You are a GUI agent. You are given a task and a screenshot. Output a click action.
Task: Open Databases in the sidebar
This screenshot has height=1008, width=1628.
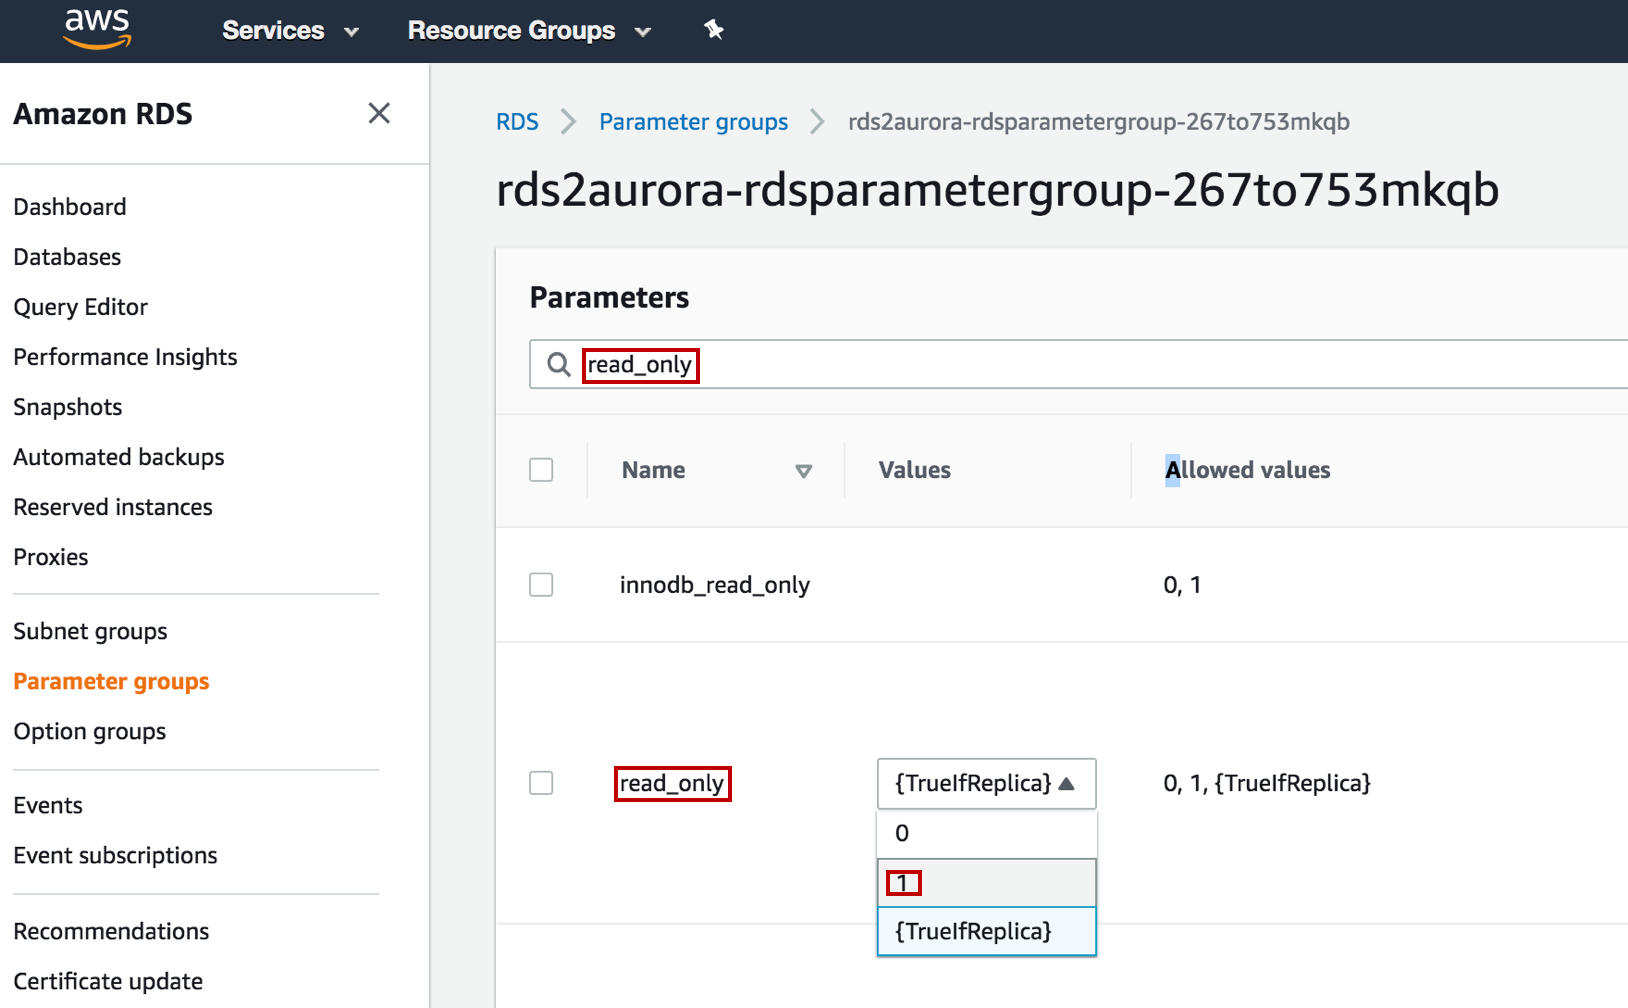tap(67, 257)
